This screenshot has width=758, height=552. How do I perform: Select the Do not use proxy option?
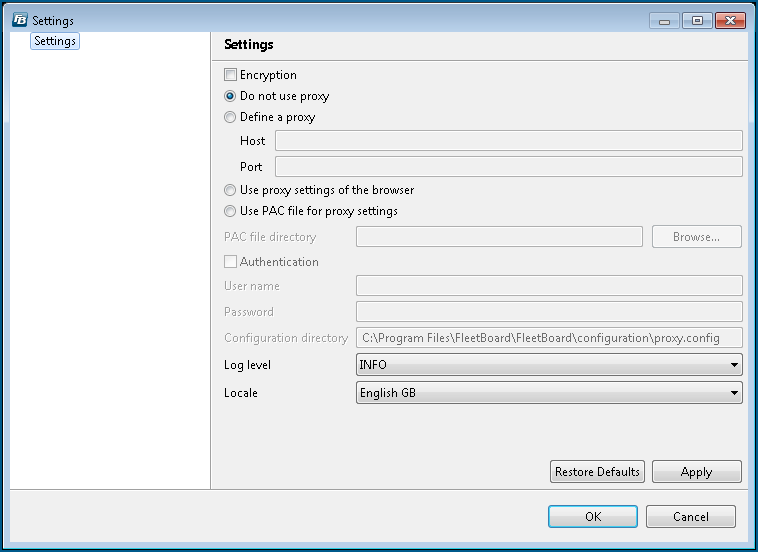[231, 96]
